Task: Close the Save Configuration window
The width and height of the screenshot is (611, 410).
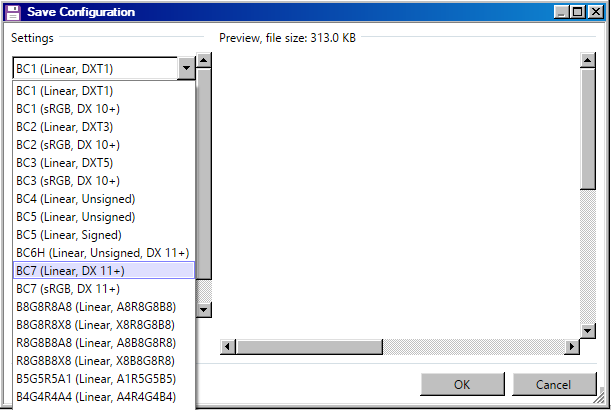Action: click(x=596, y=12)
